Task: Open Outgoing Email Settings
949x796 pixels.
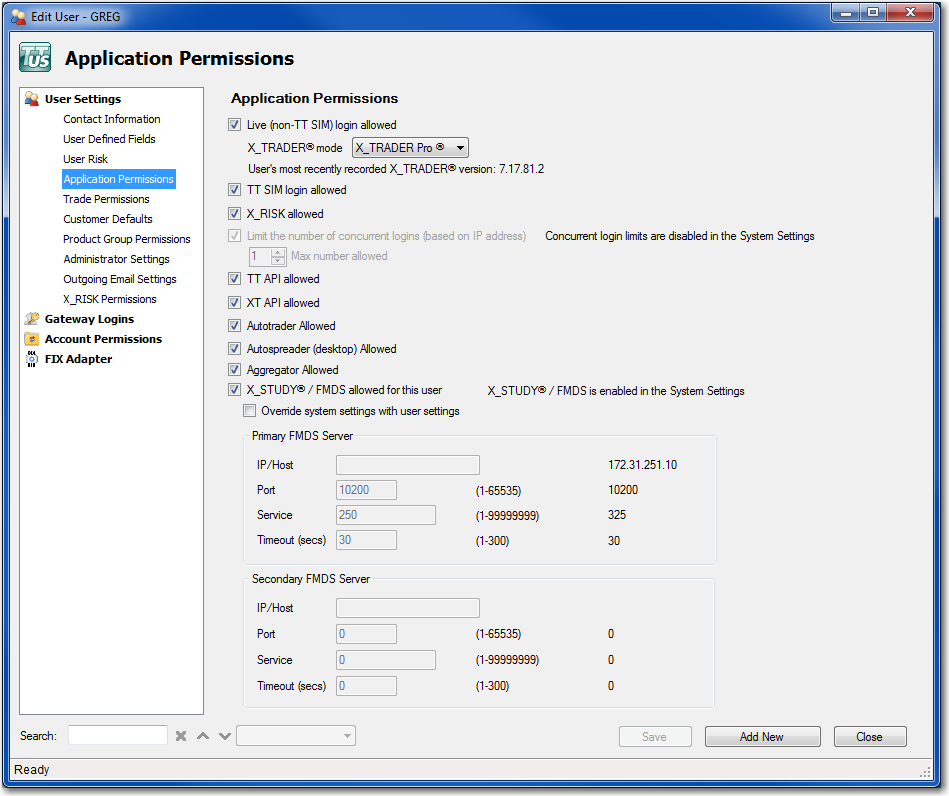Action: (x=120, y=279)
